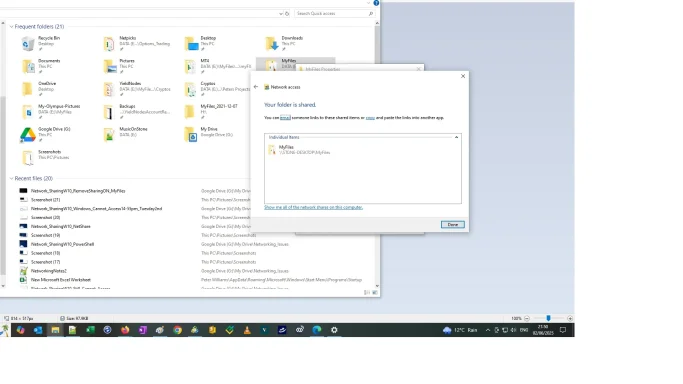Open File Explorer from the taskbar
This screenshot has width=683, height=384.
(x=55, y=330)
